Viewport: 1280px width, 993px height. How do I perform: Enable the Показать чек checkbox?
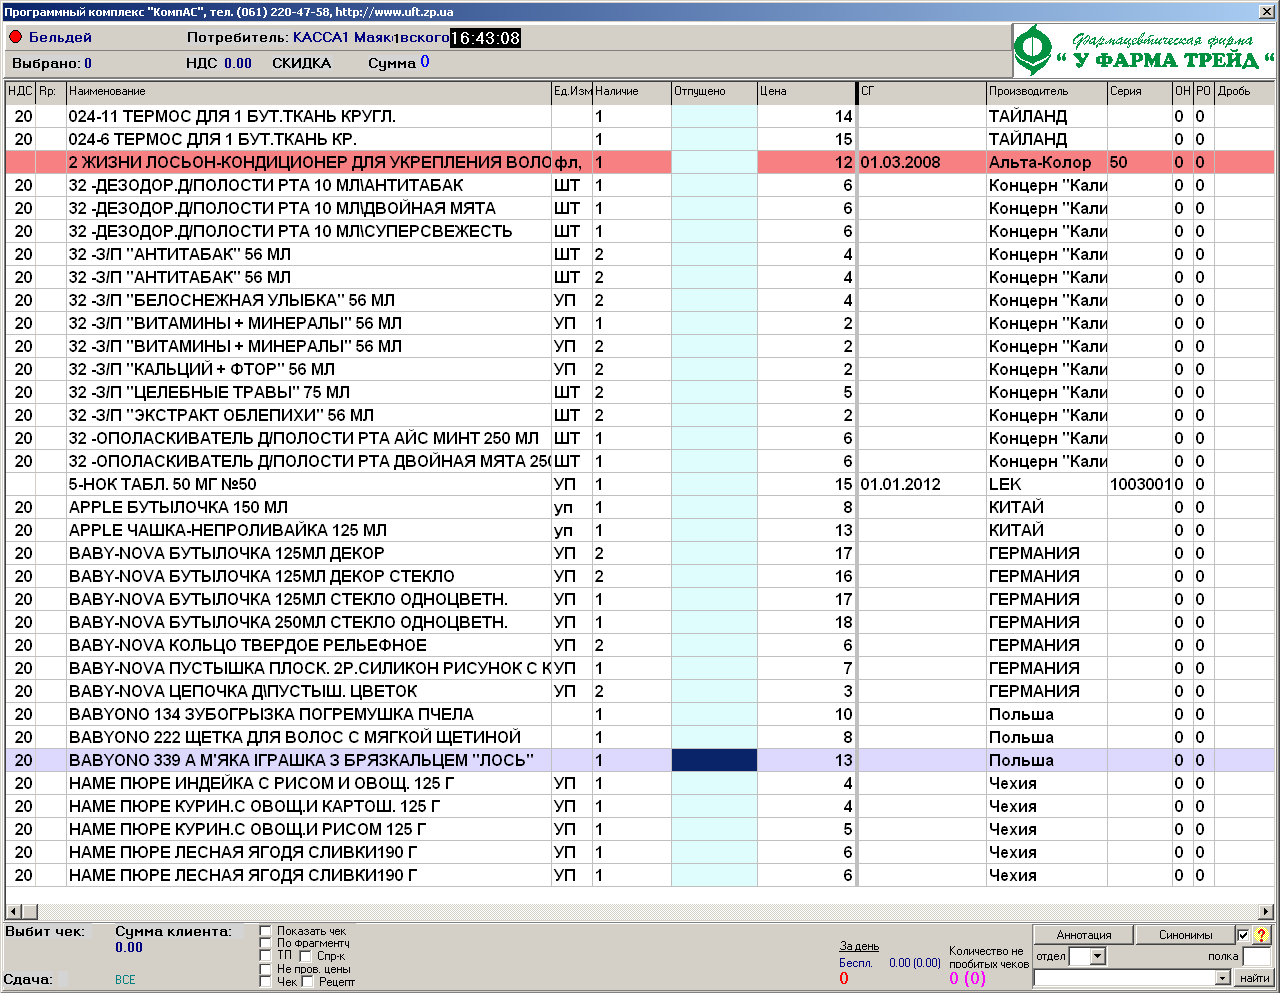(265, 931)
